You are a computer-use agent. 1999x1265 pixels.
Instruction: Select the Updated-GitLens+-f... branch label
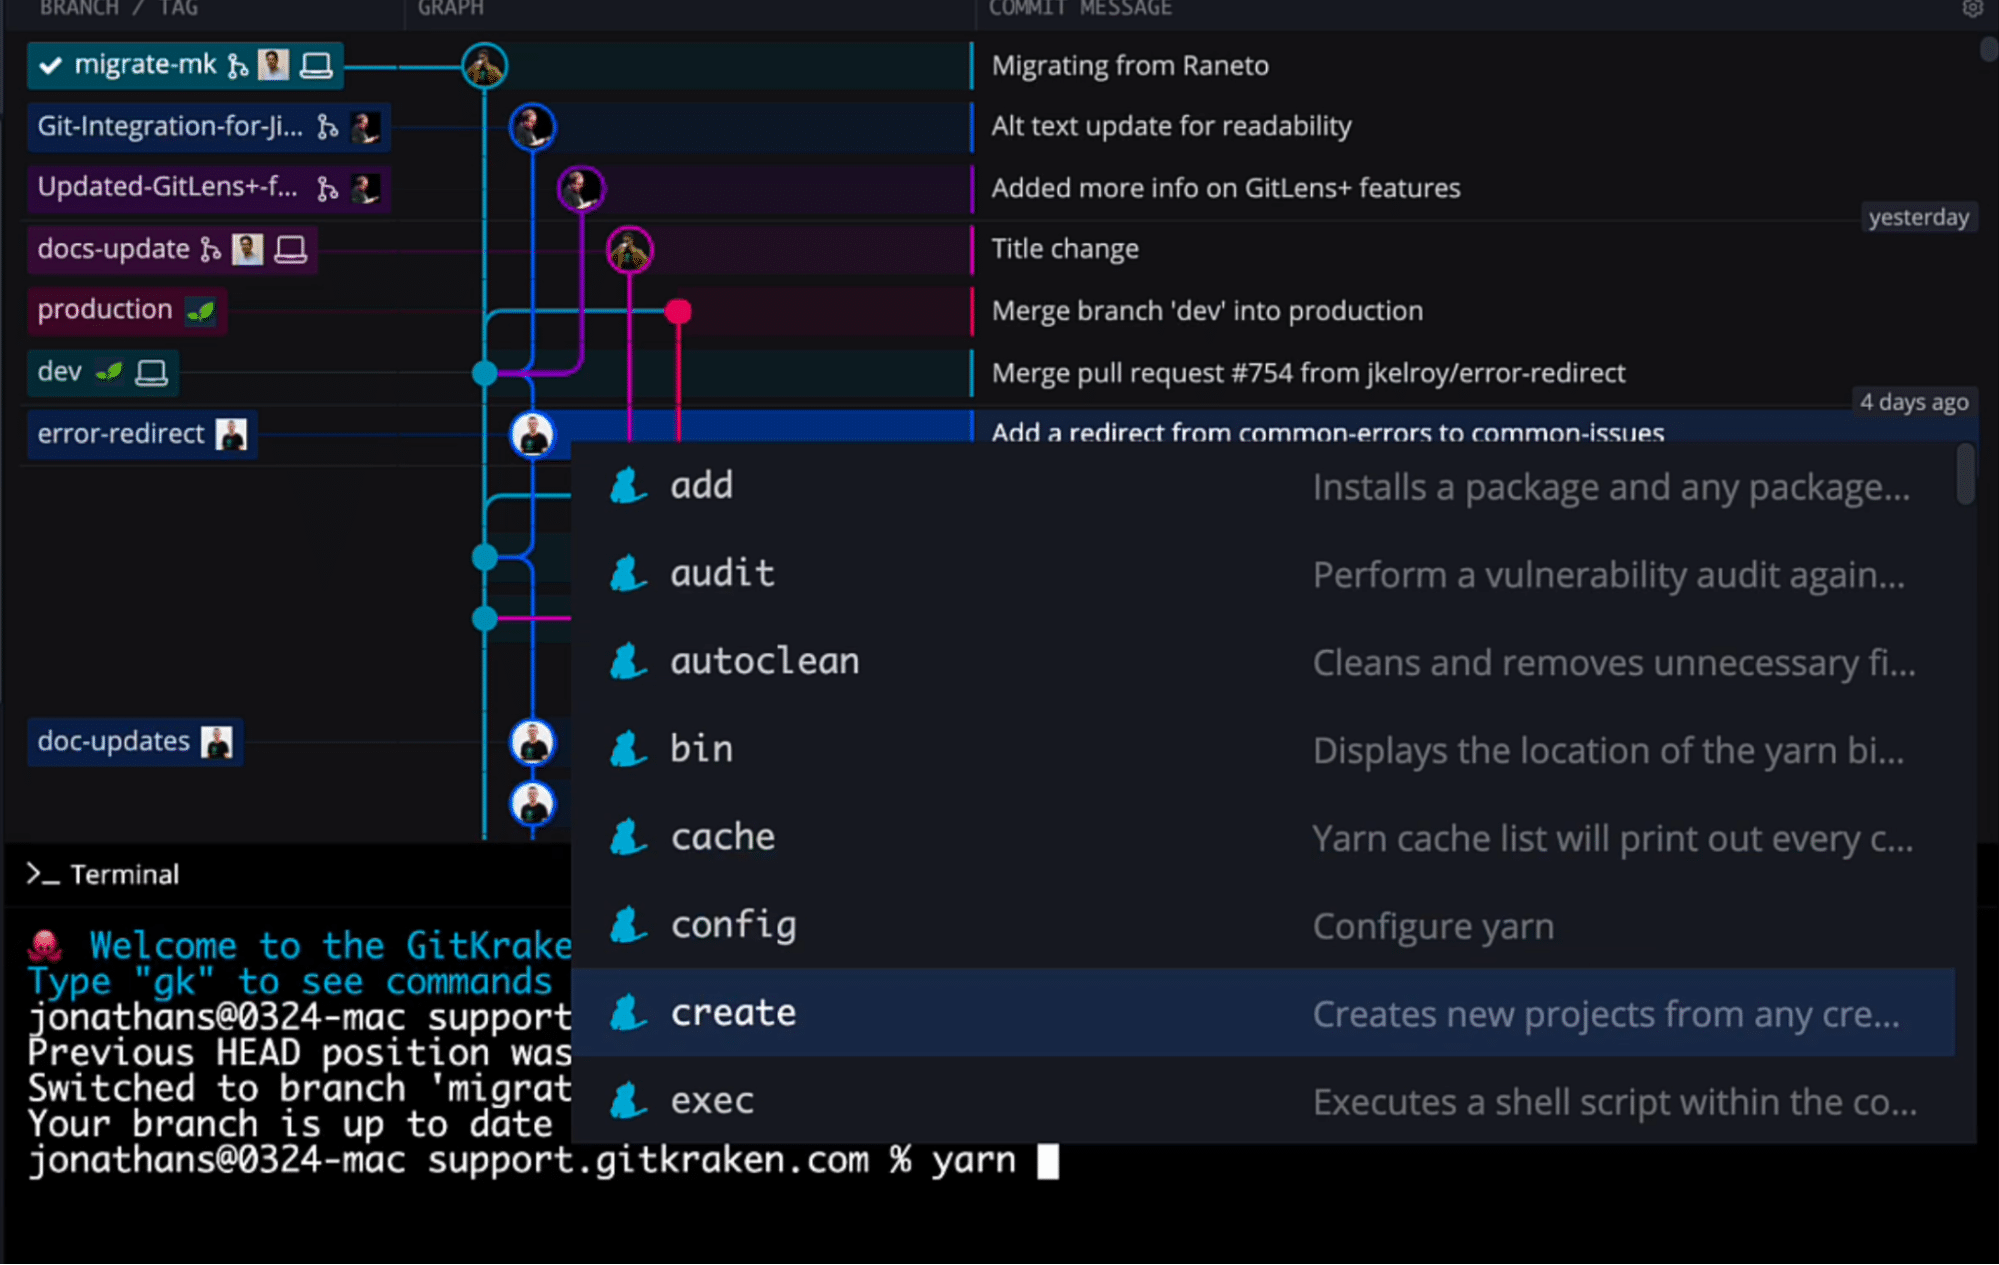pyautogui.click(x=209, y=188)
